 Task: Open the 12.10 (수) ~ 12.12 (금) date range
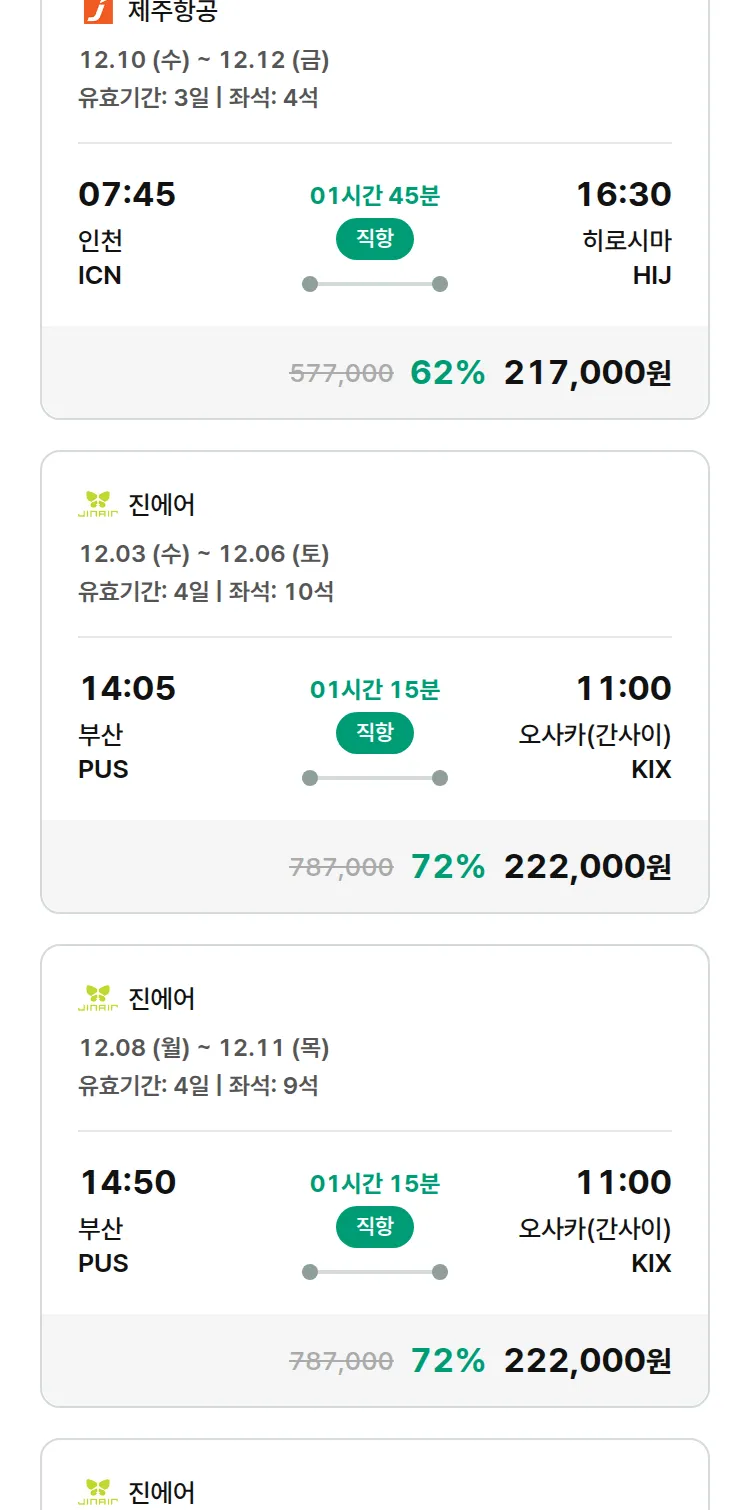coord(204,60)
